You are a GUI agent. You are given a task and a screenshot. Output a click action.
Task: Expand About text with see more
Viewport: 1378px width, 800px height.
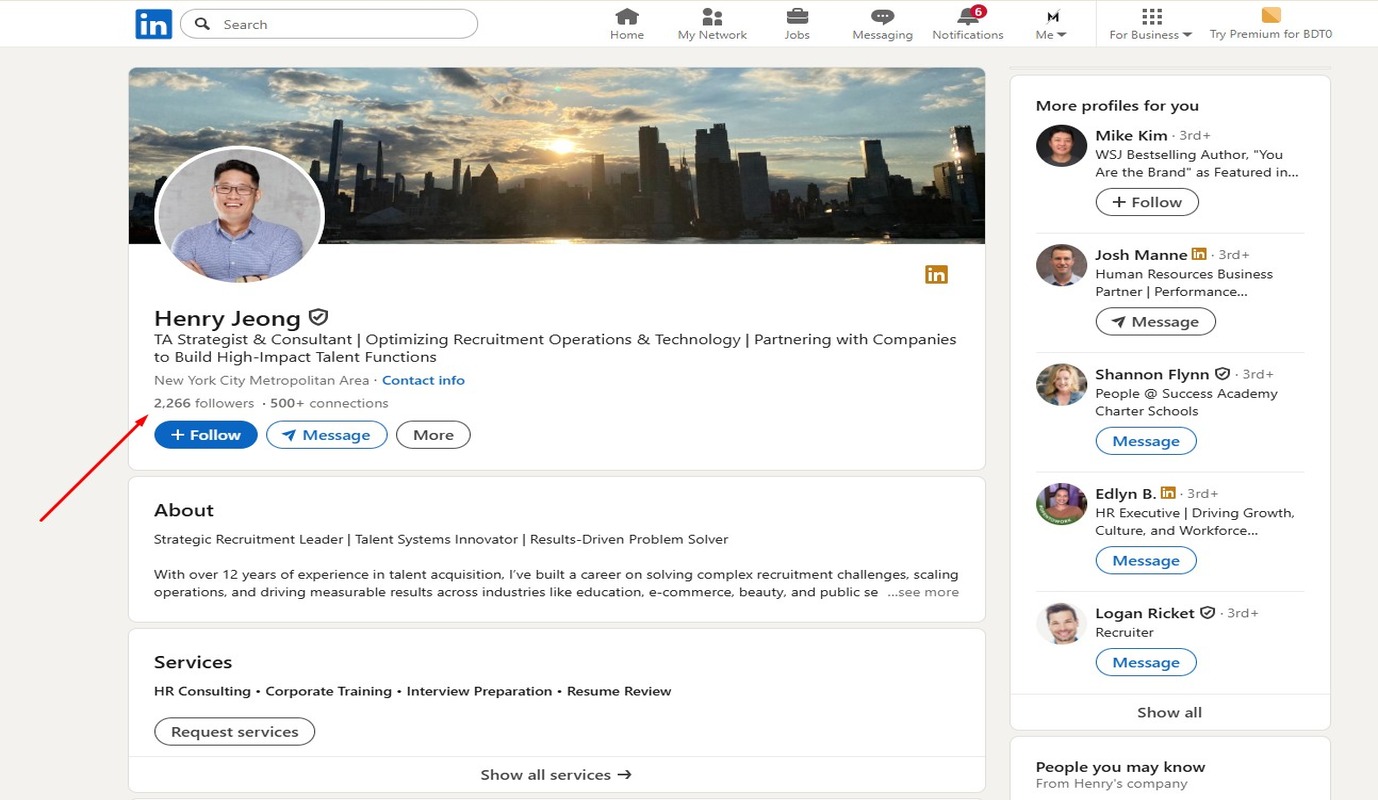[x=923, y=592]
